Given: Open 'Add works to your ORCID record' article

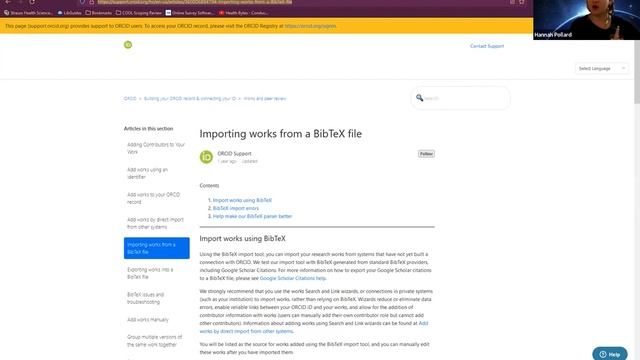Looking at the screenshot, I should (153, 198).
